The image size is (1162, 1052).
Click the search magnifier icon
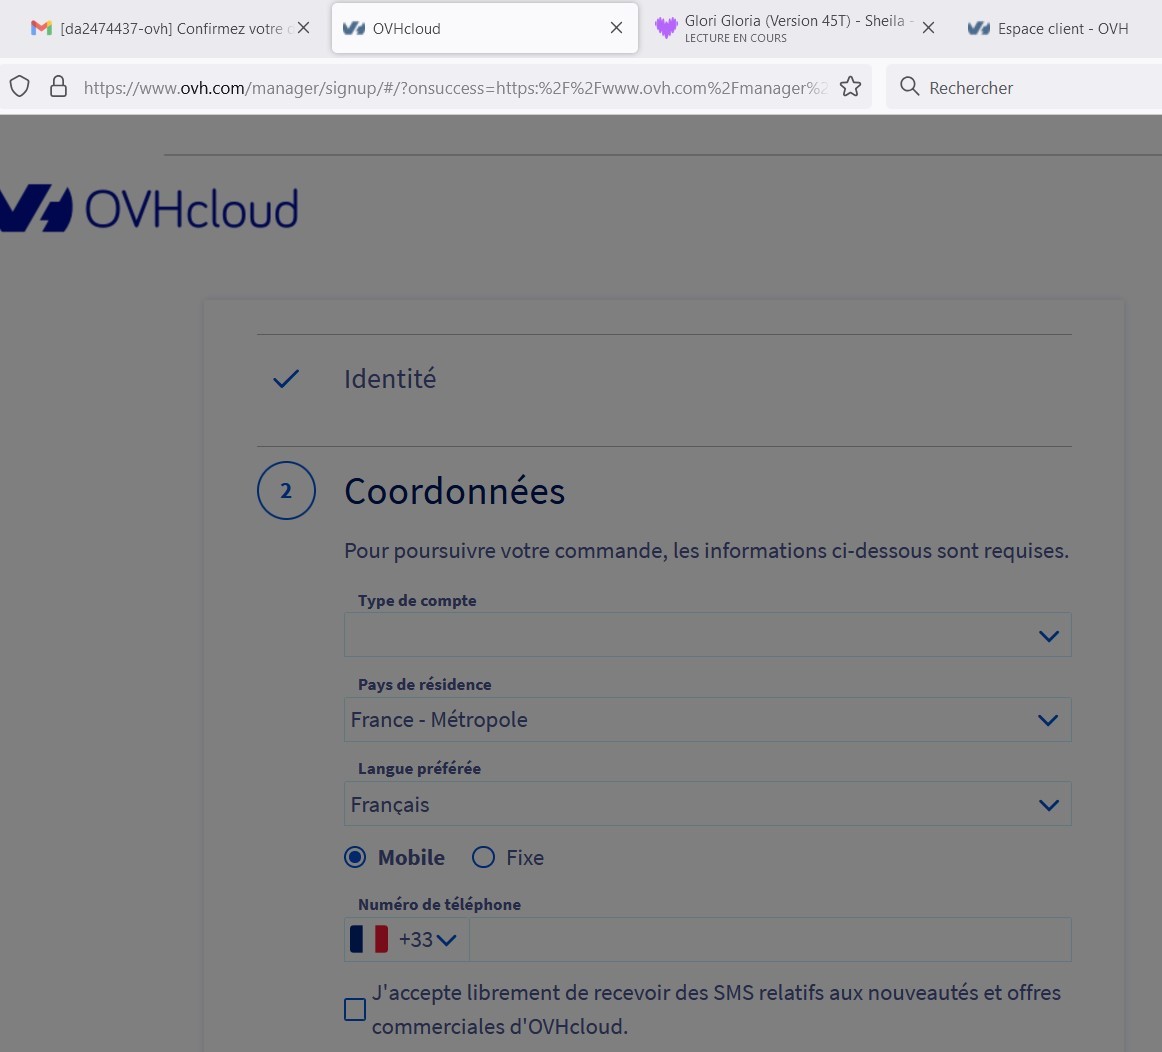[909, 87]
